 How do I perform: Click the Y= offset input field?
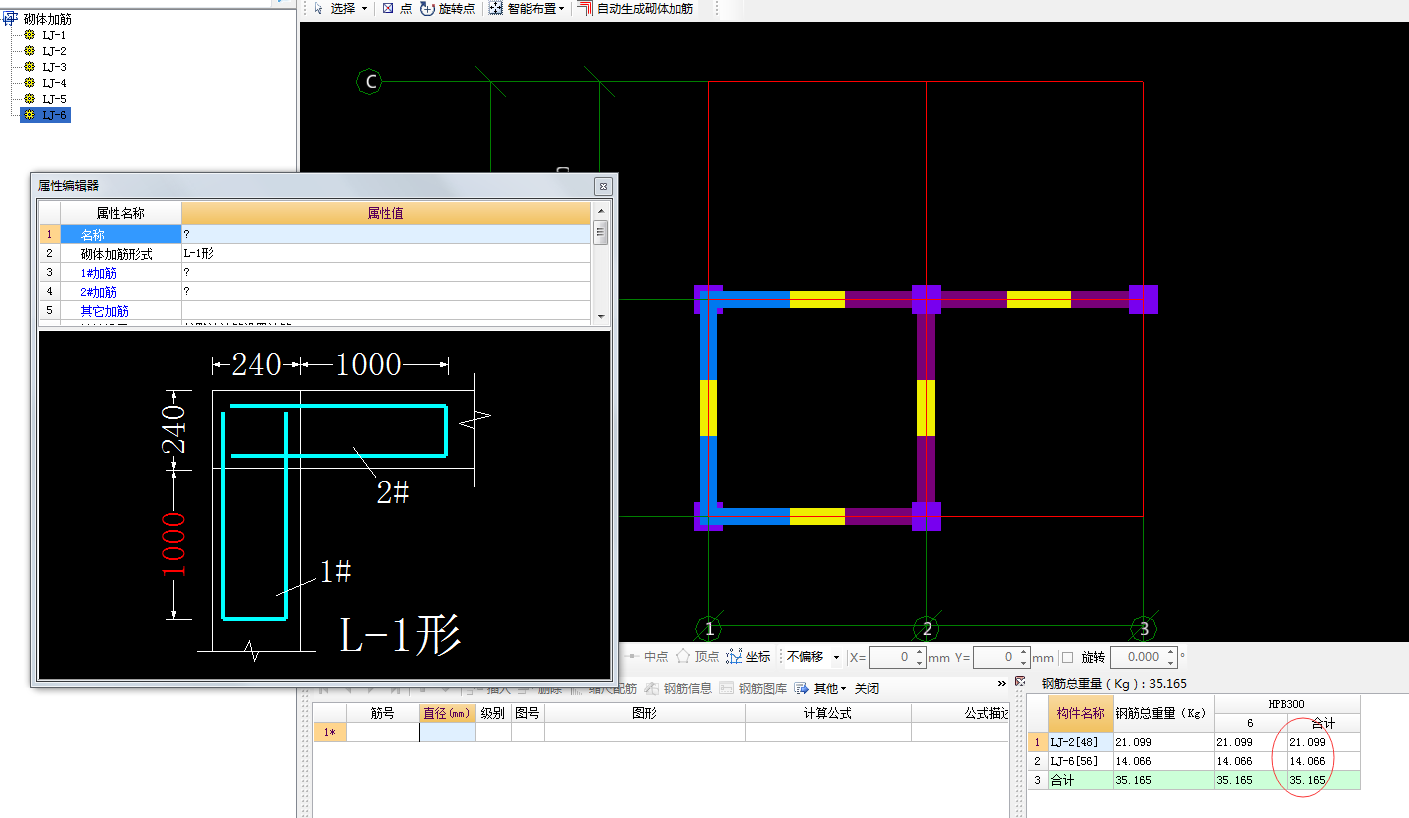coord(995,657)
